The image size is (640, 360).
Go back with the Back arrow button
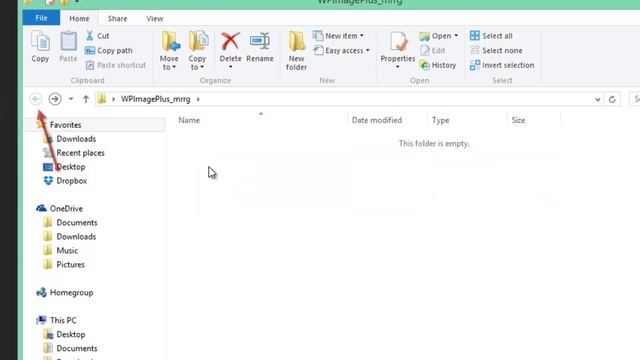coord(36,99)
